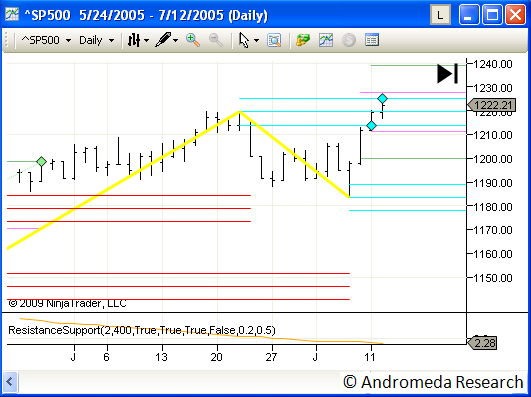Select the drawing pencil tool
The width and height of the screenshot is (531, 397).
(163, 40)
